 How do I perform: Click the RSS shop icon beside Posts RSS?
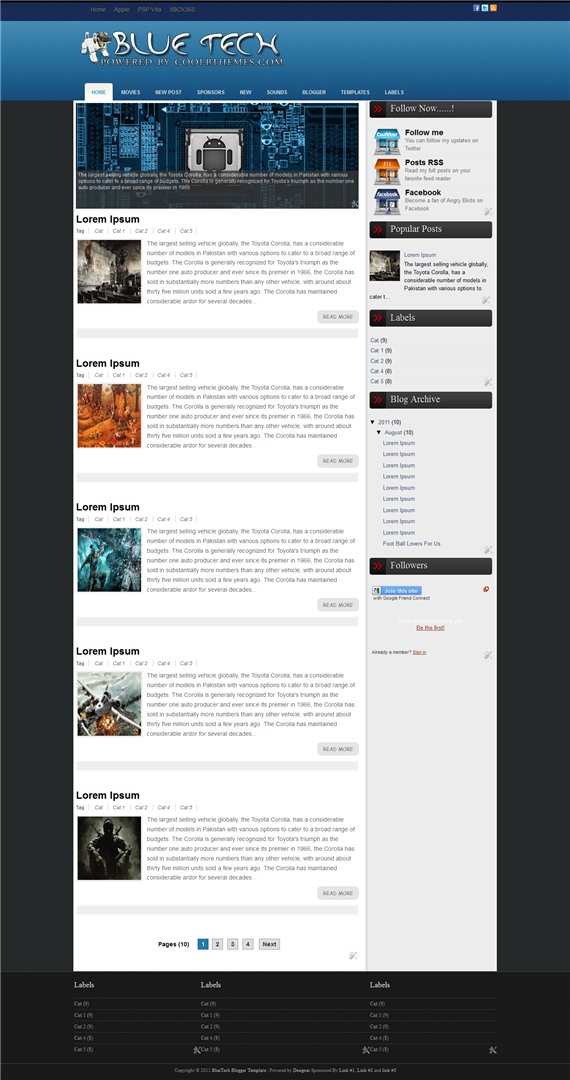pos(387,172)
